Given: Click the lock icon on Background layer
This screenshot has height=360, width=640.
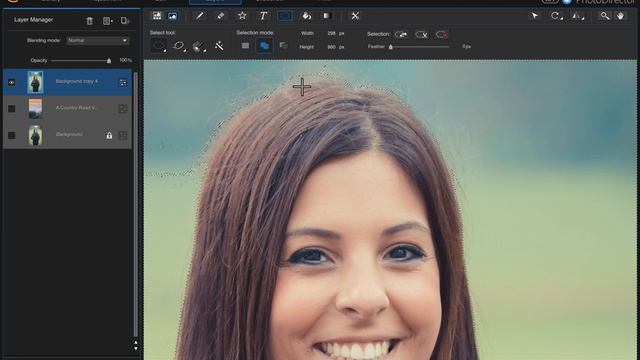Looking at the screenshot, I should point(109,135).
